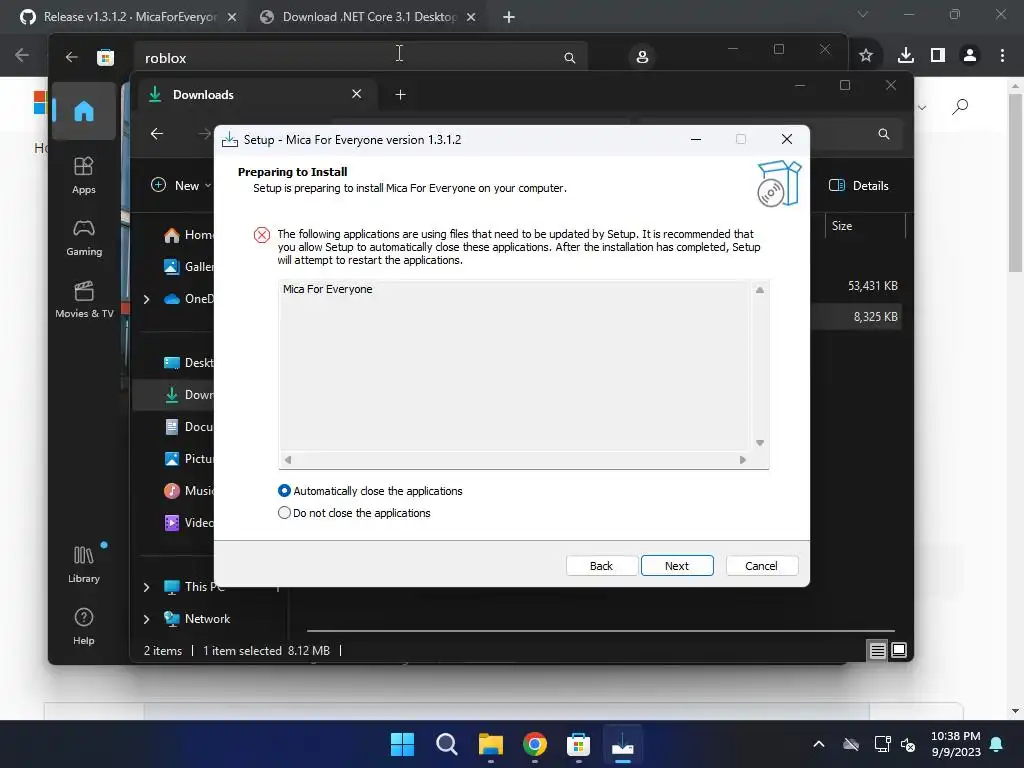Open notification bell in taskbar
The height and width of the screenshot is (768, 1024).
pos(997,744)
